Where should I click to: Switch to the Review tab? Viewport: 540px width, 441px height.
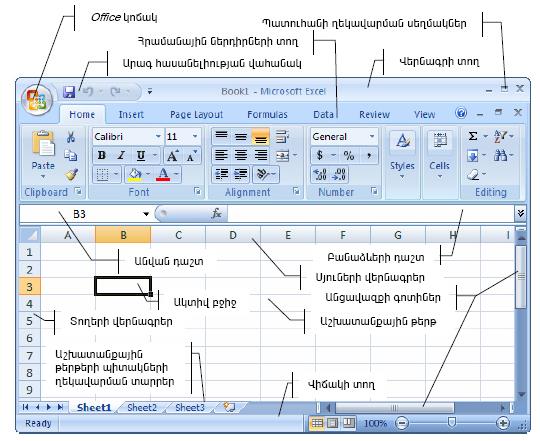click(374, 114)
